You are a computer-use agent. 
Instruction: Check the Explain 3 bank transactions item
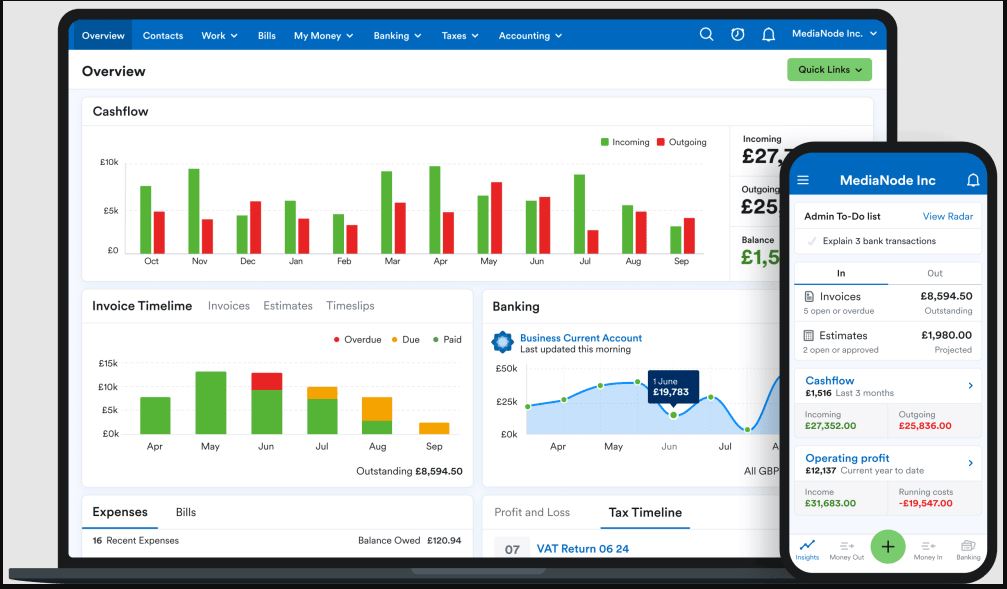pos(812,241)
